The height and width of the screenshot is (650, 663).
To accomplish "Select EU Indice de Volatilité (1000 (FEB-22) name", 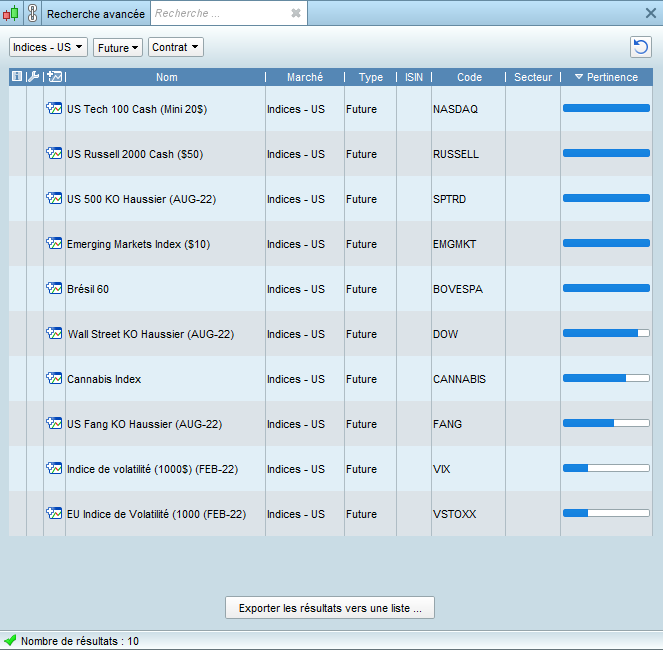I will pyautogui.click(x=156, y=514).
